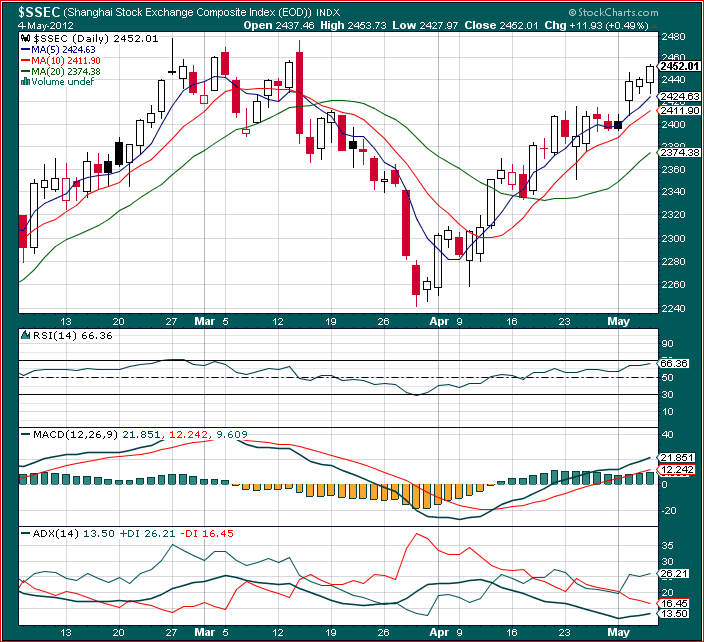Viewport: 704px width, 642px height.
Task: Click the green up-arrow beside the change
Action: tap(654, 26)
